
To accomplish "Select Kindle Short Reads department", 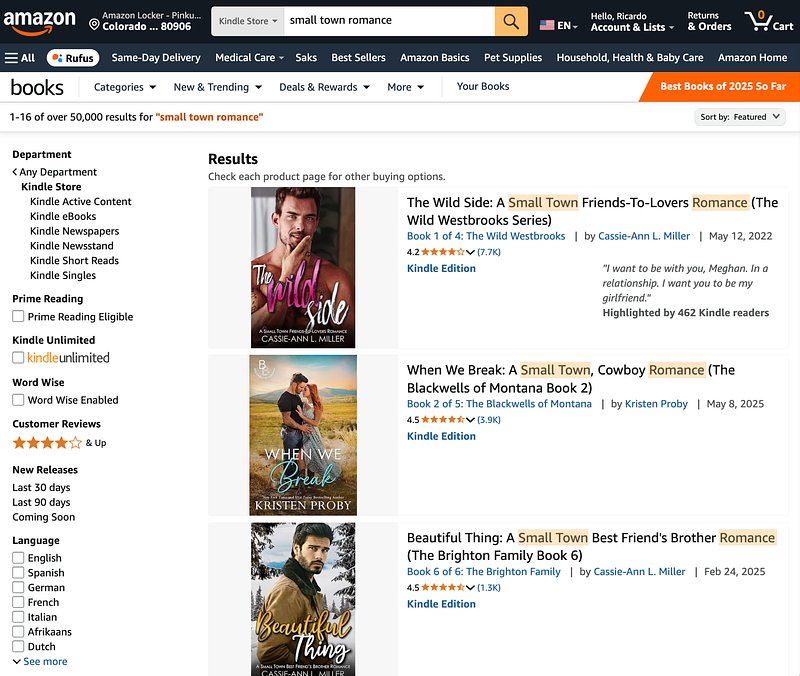I will (74, 260).
